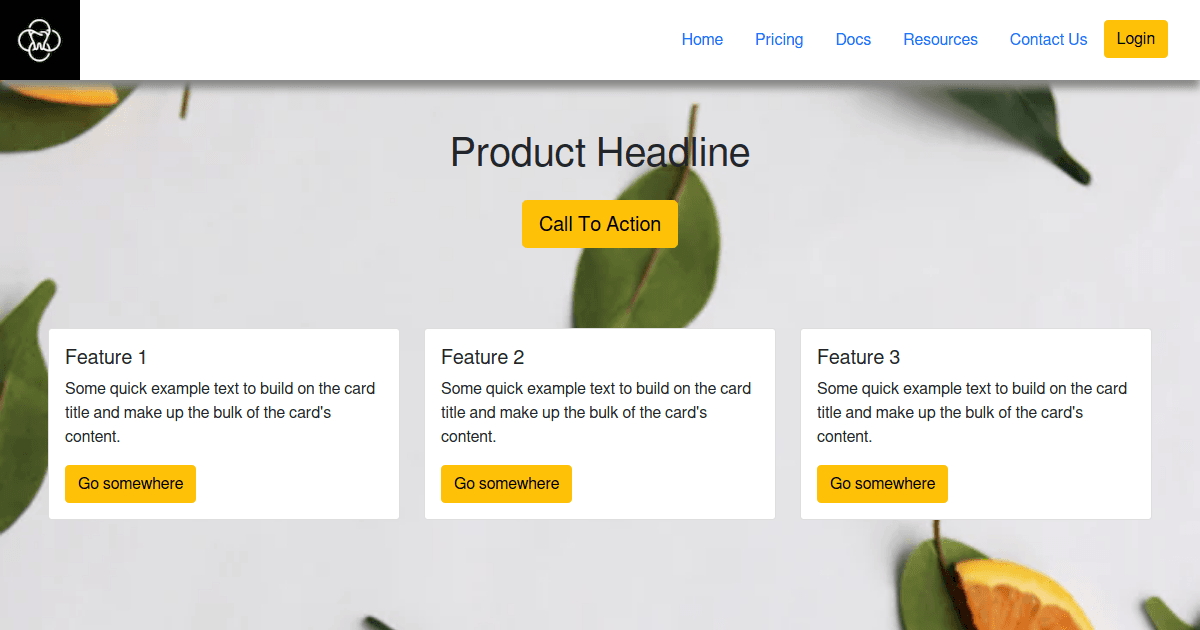Select the Feature 1 card title
This screenshot has width=1200, height=630.
pyautogui.click(x=106, y=357)
